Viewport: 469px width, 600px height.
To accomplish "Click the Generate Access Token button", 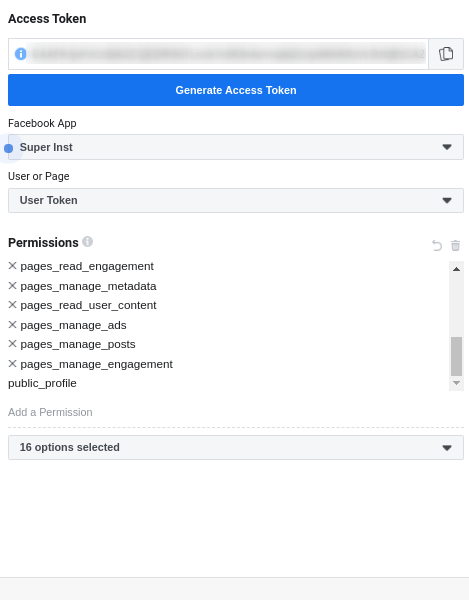I will click(x=236, y=90).
